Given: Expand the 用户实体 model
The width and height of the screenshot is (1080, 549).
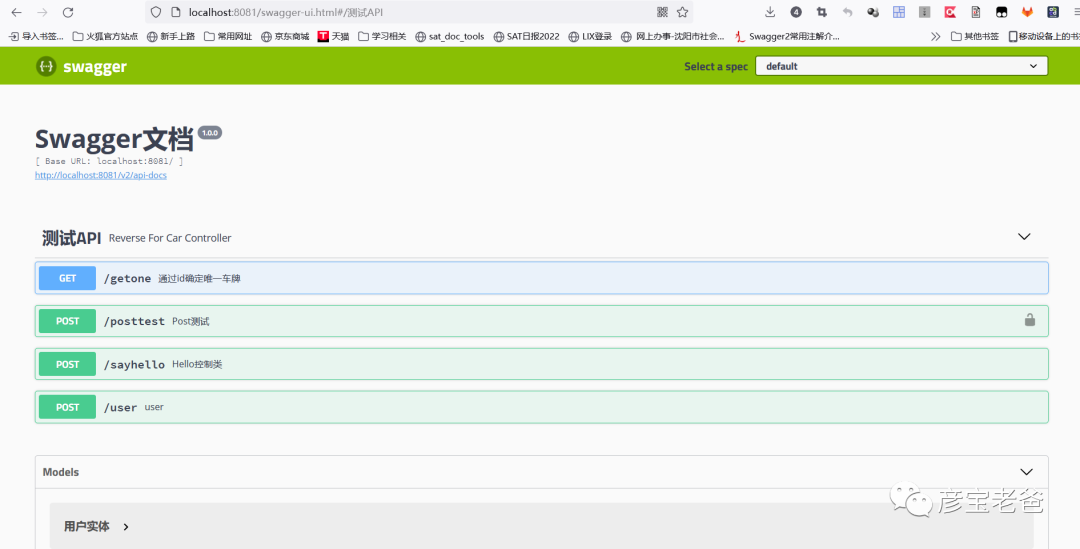Looking at the screenshot, I should point(96,526).
